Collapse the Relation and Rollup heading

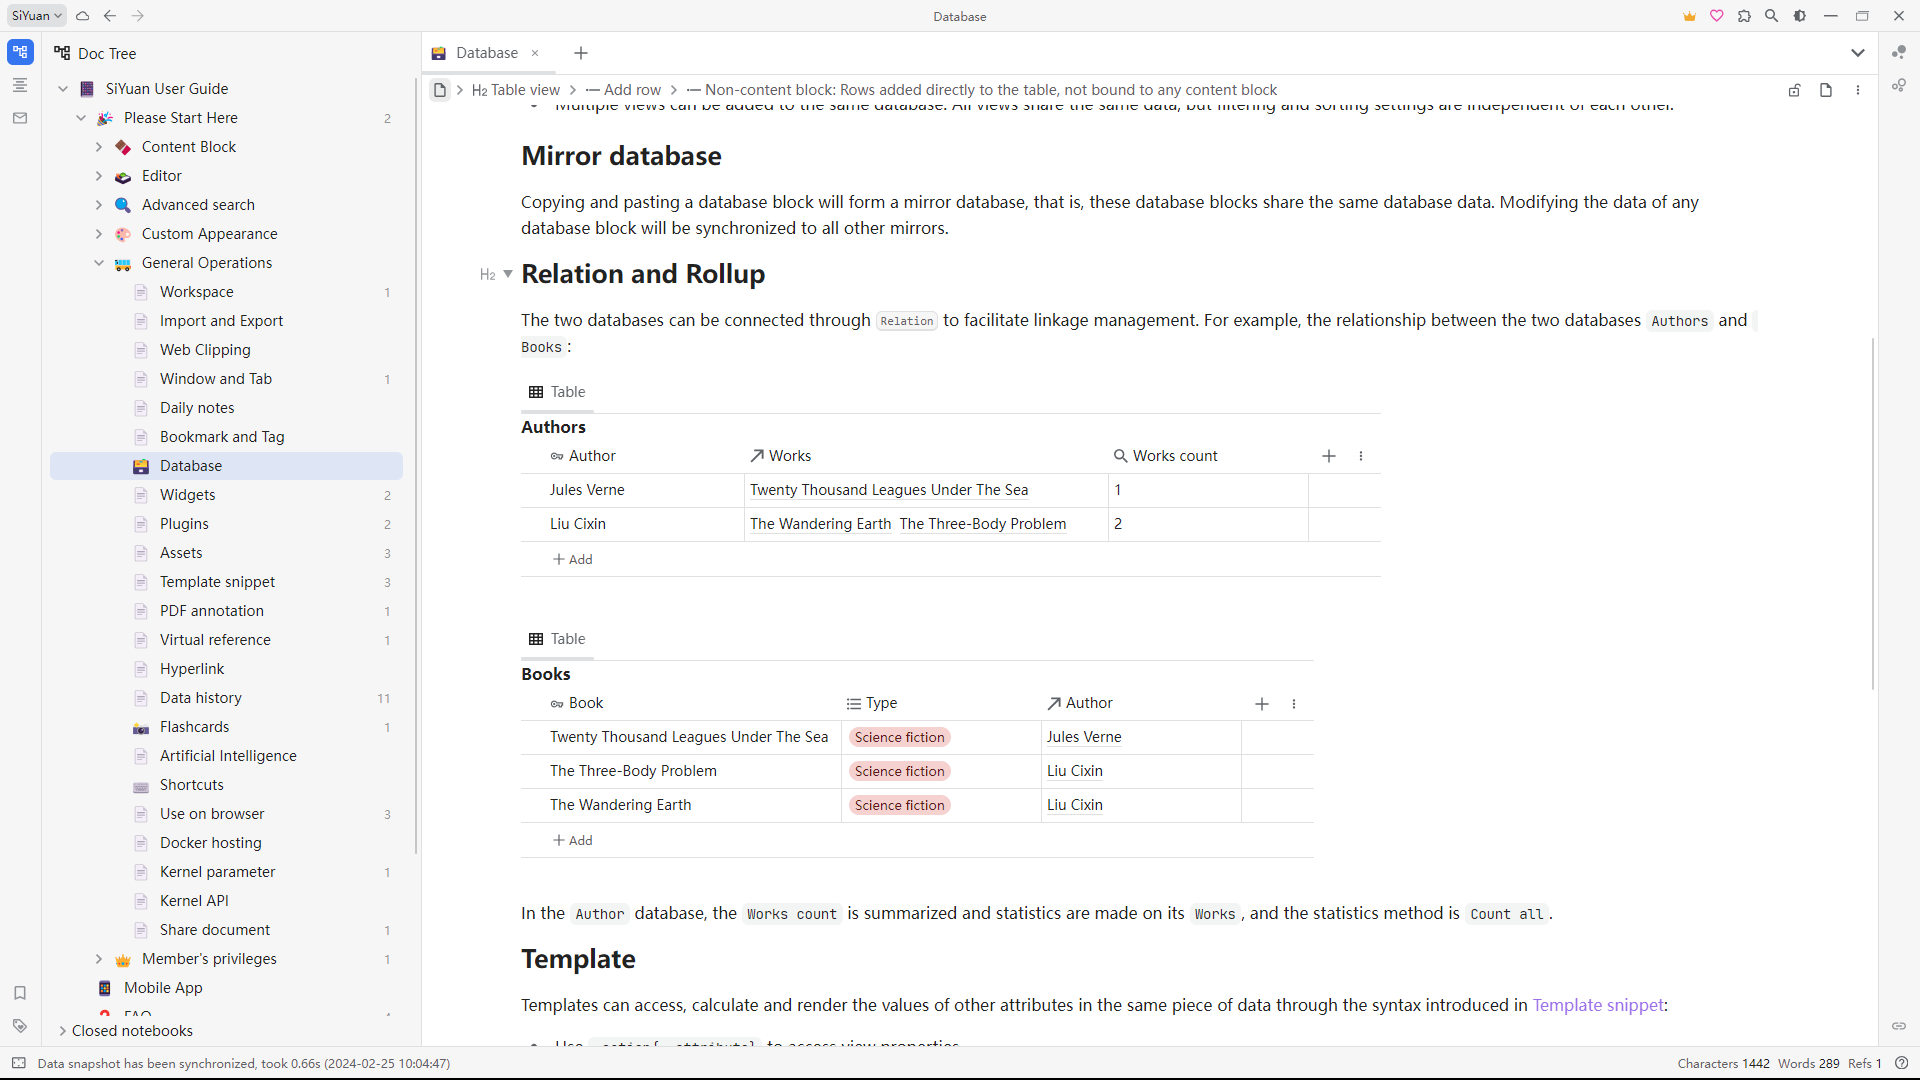[508, 274]
